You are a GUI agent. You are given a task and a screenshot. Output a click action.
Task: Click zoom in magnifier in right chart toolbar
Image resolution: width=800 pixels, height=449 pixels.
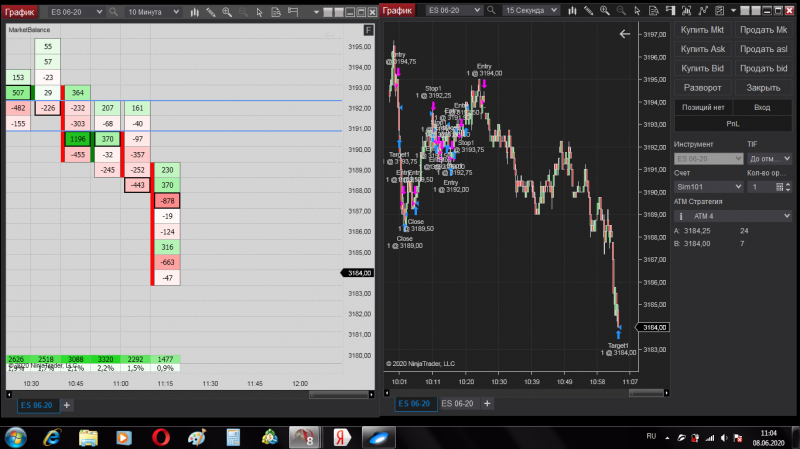(605, 10)
